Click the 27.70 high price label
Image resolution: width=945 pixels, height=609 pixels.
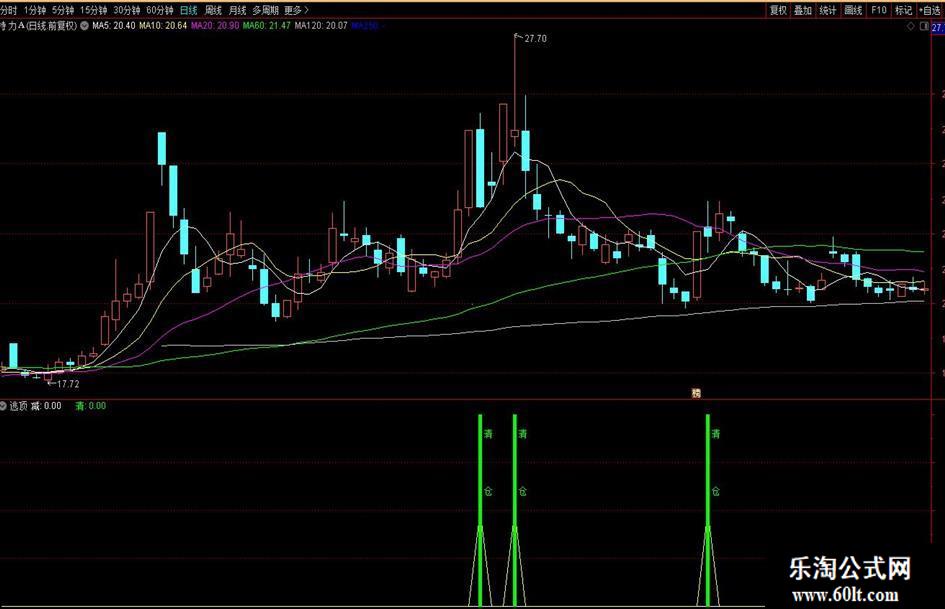[x=535, y=39]
